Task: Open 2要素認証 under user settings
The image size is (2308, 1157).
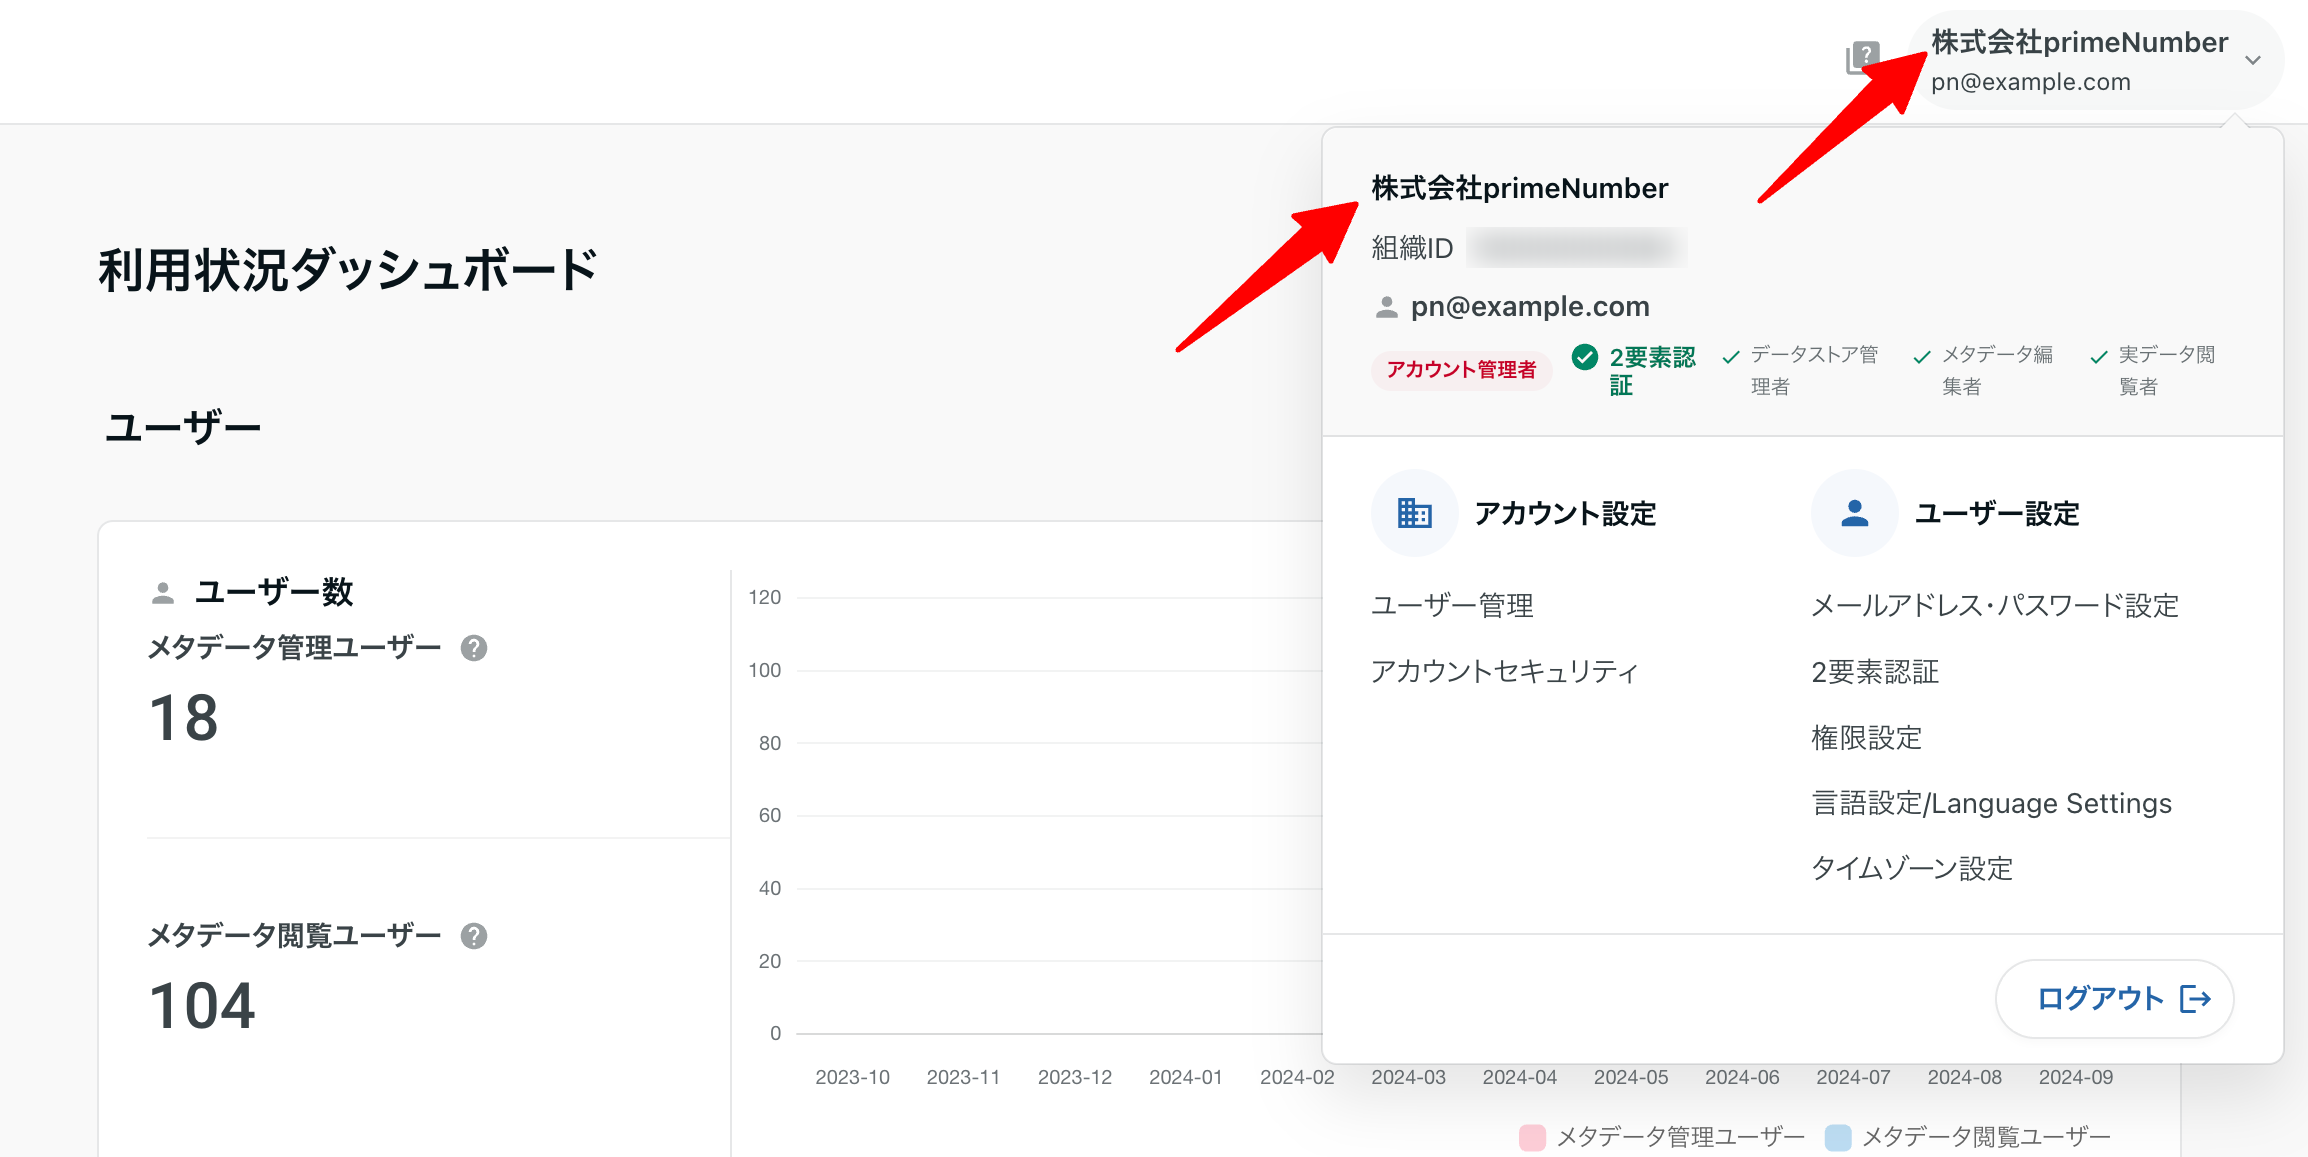Action: coord(1875,672)
